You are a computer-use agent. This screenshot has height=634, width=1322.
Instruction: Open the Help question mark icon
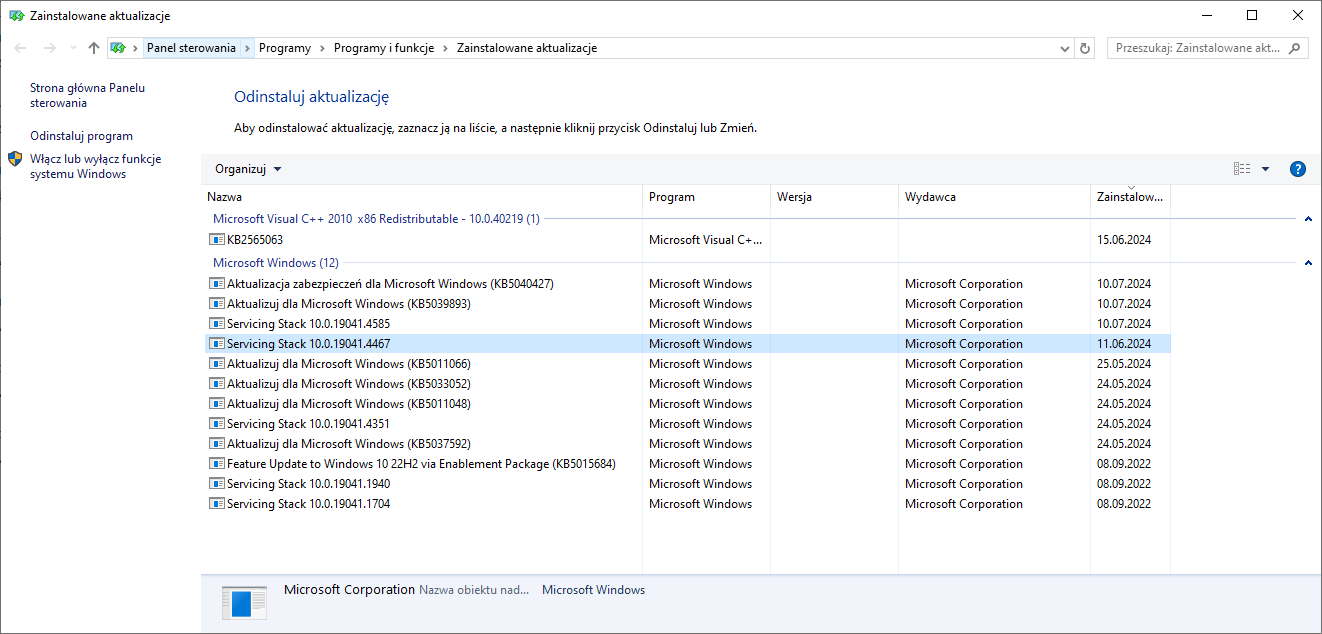[1298, 169]
